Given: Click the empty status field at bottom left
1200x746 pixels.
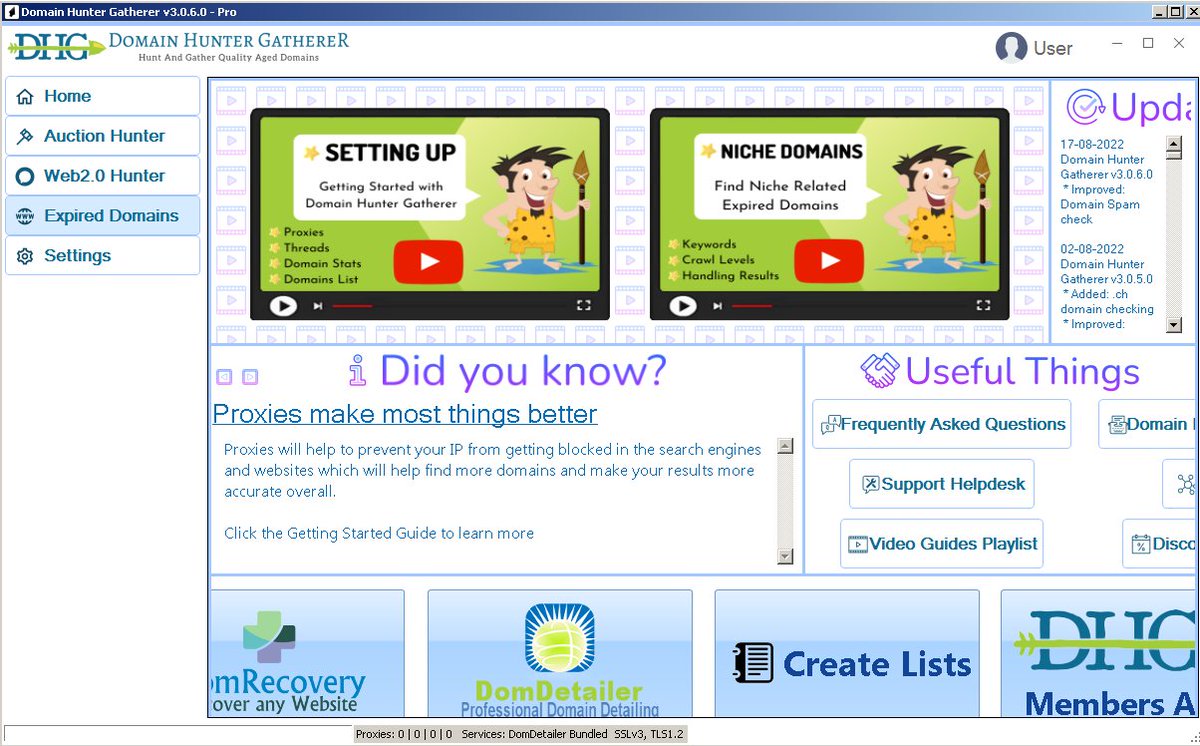Looking at the screenshot, I should (178, 734).
